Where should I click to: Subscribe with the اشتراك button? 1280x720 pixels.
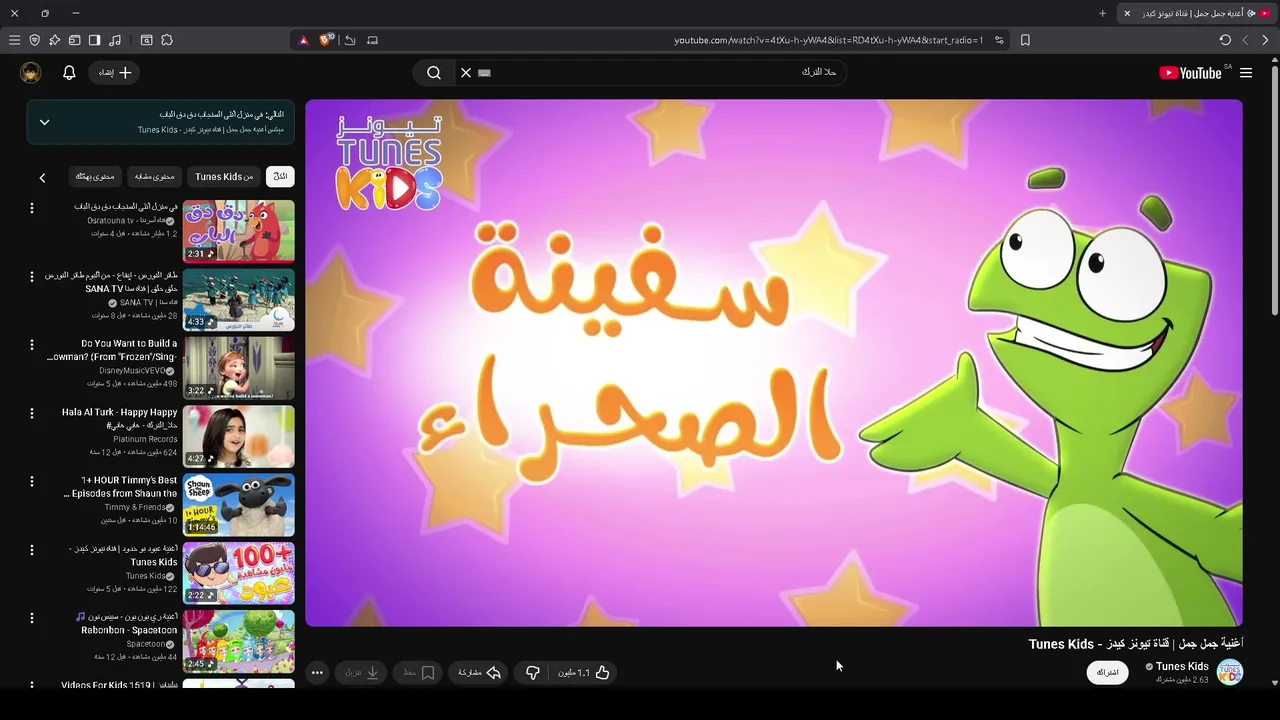click(1108, 672)
